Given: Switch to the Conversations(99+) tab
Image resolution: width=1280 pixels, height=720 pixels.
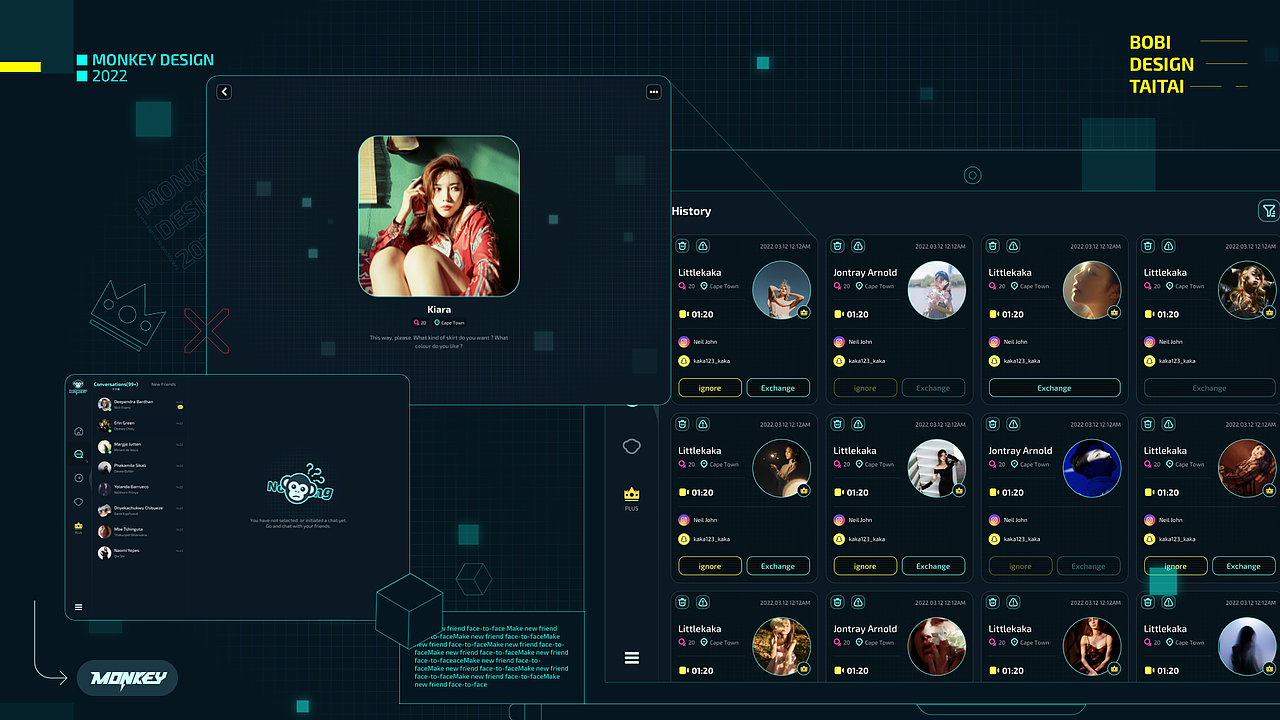Looking at the screenshot, I should (x=116, y=385).
